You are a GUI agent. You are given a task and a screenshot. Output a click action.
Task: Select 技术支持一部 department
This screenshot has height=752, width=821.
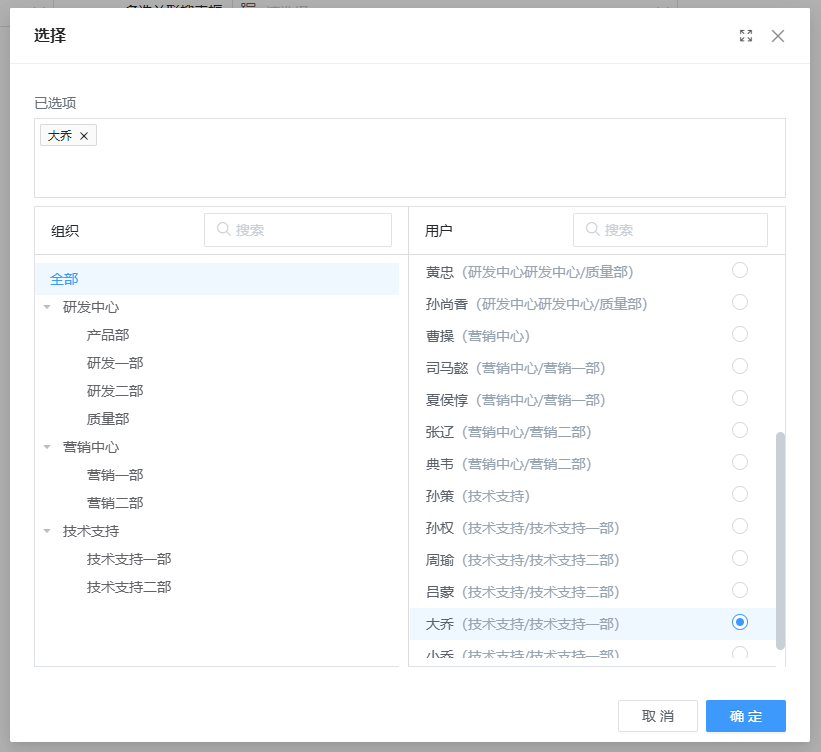coord(129,559)
